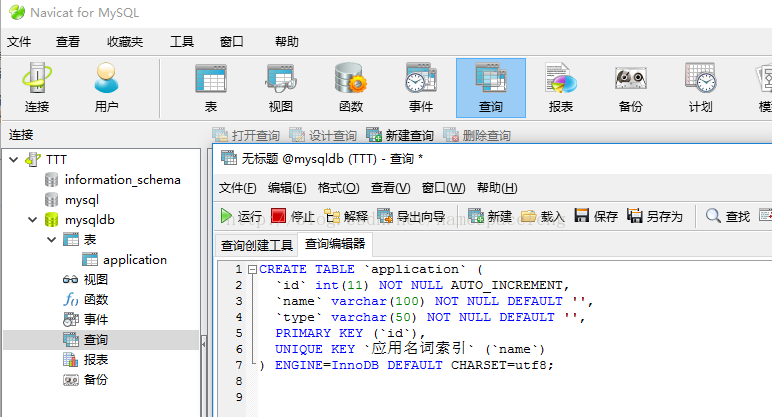This screenshot has width=772, height=417.
Task: Open query window 文件(F) menu
Action: click(238, 188)
